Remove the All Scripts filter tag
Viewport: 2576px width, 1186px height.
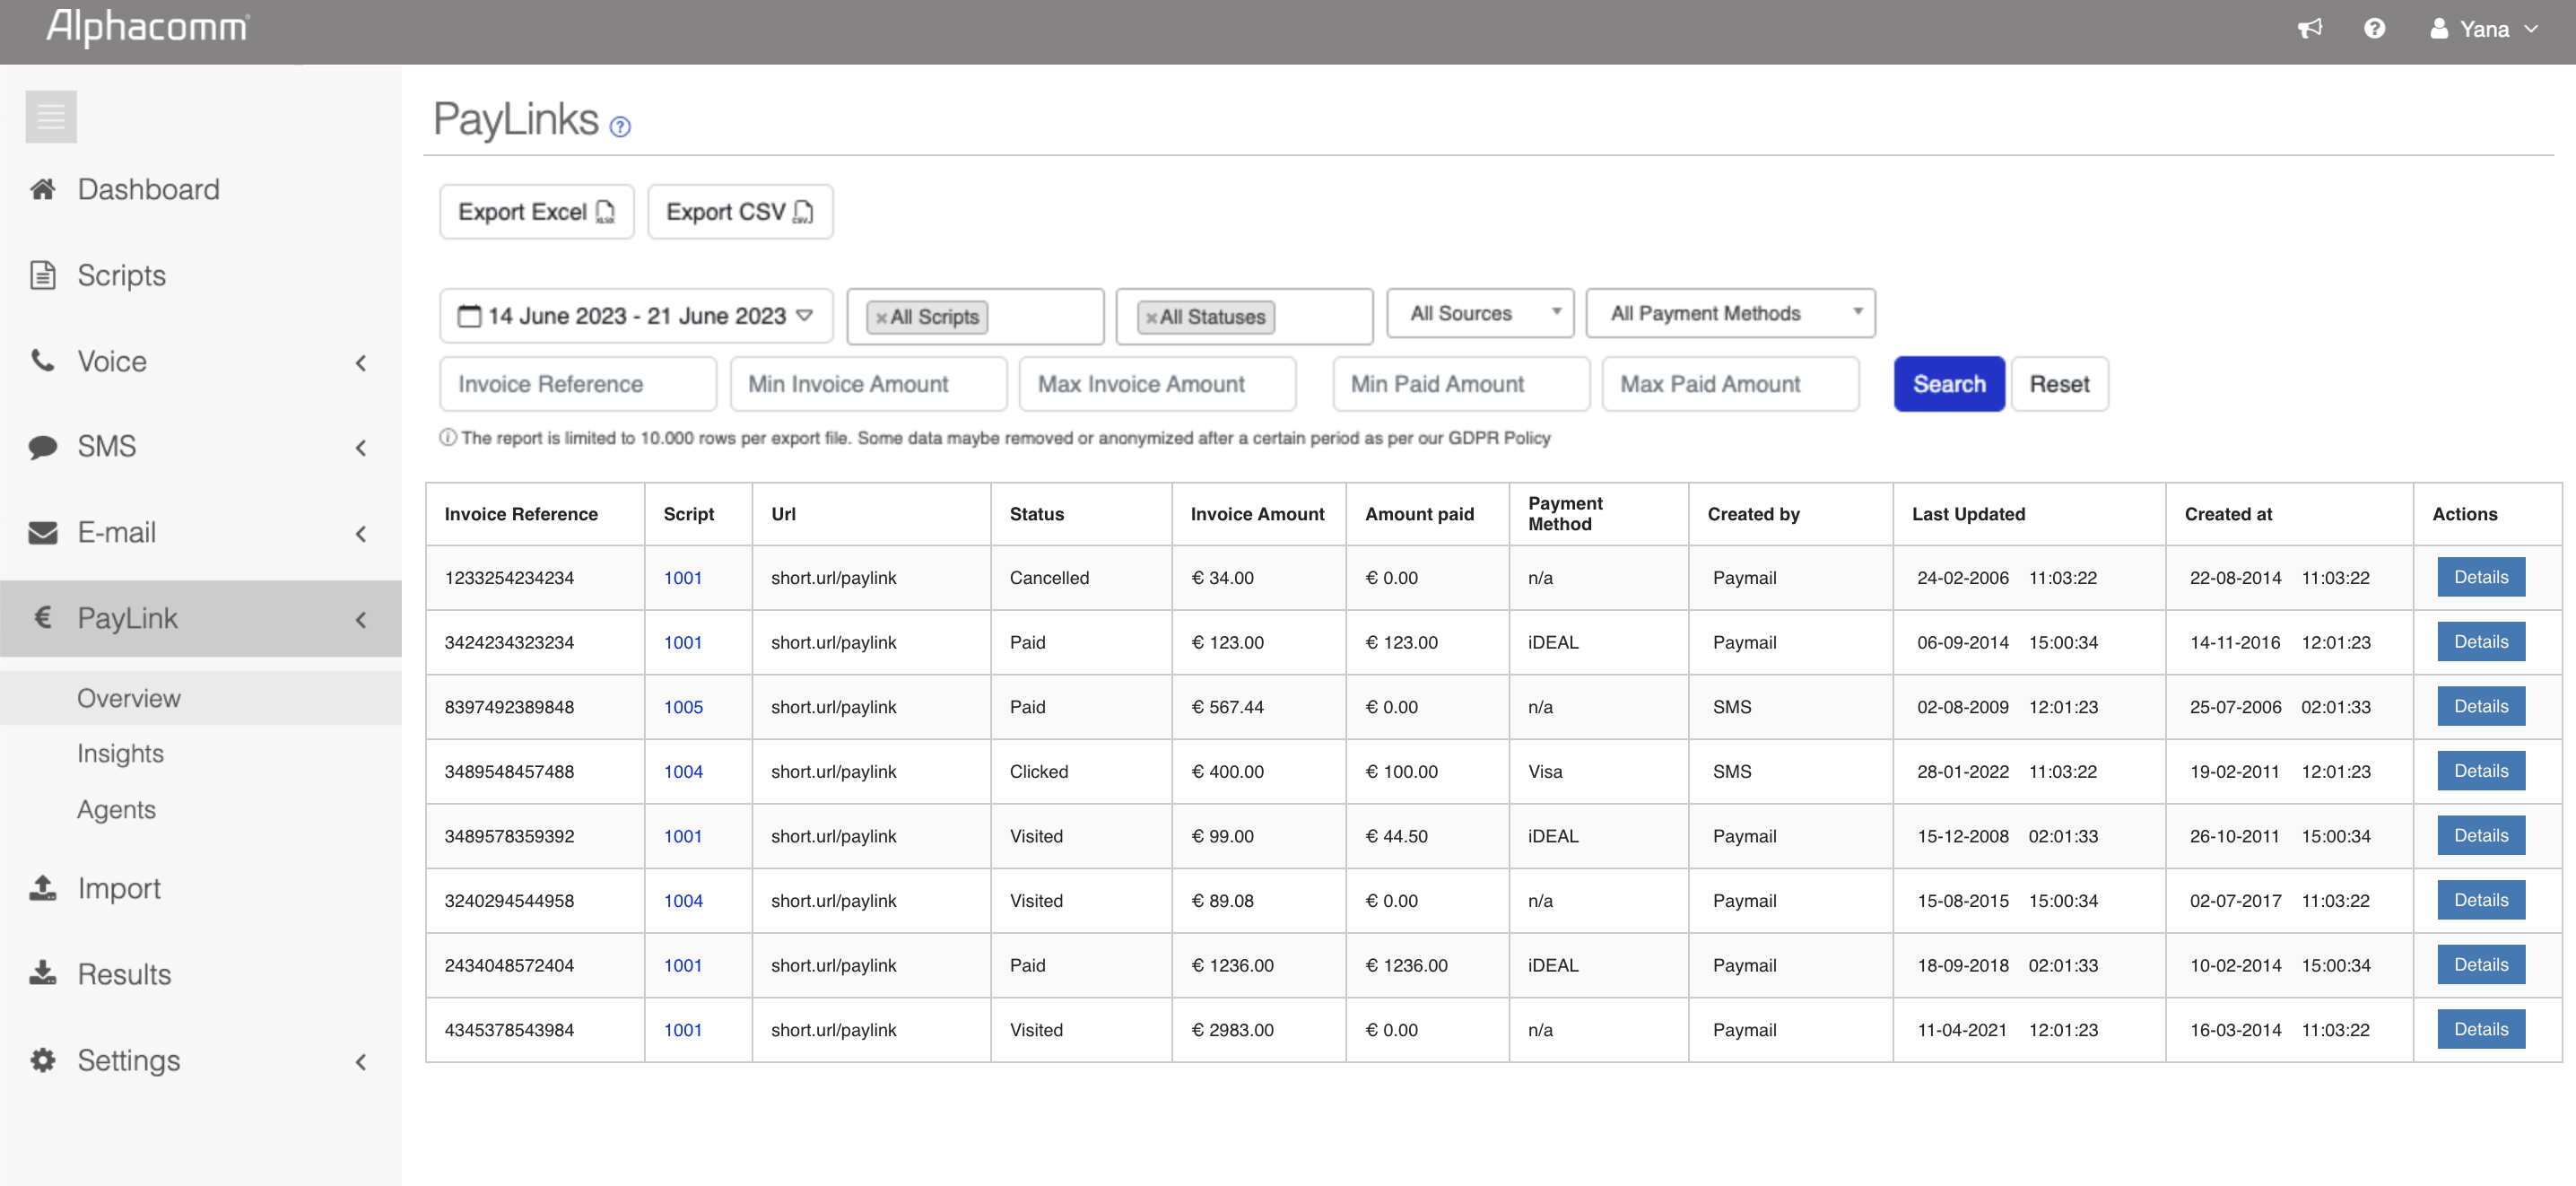[881, 318]
